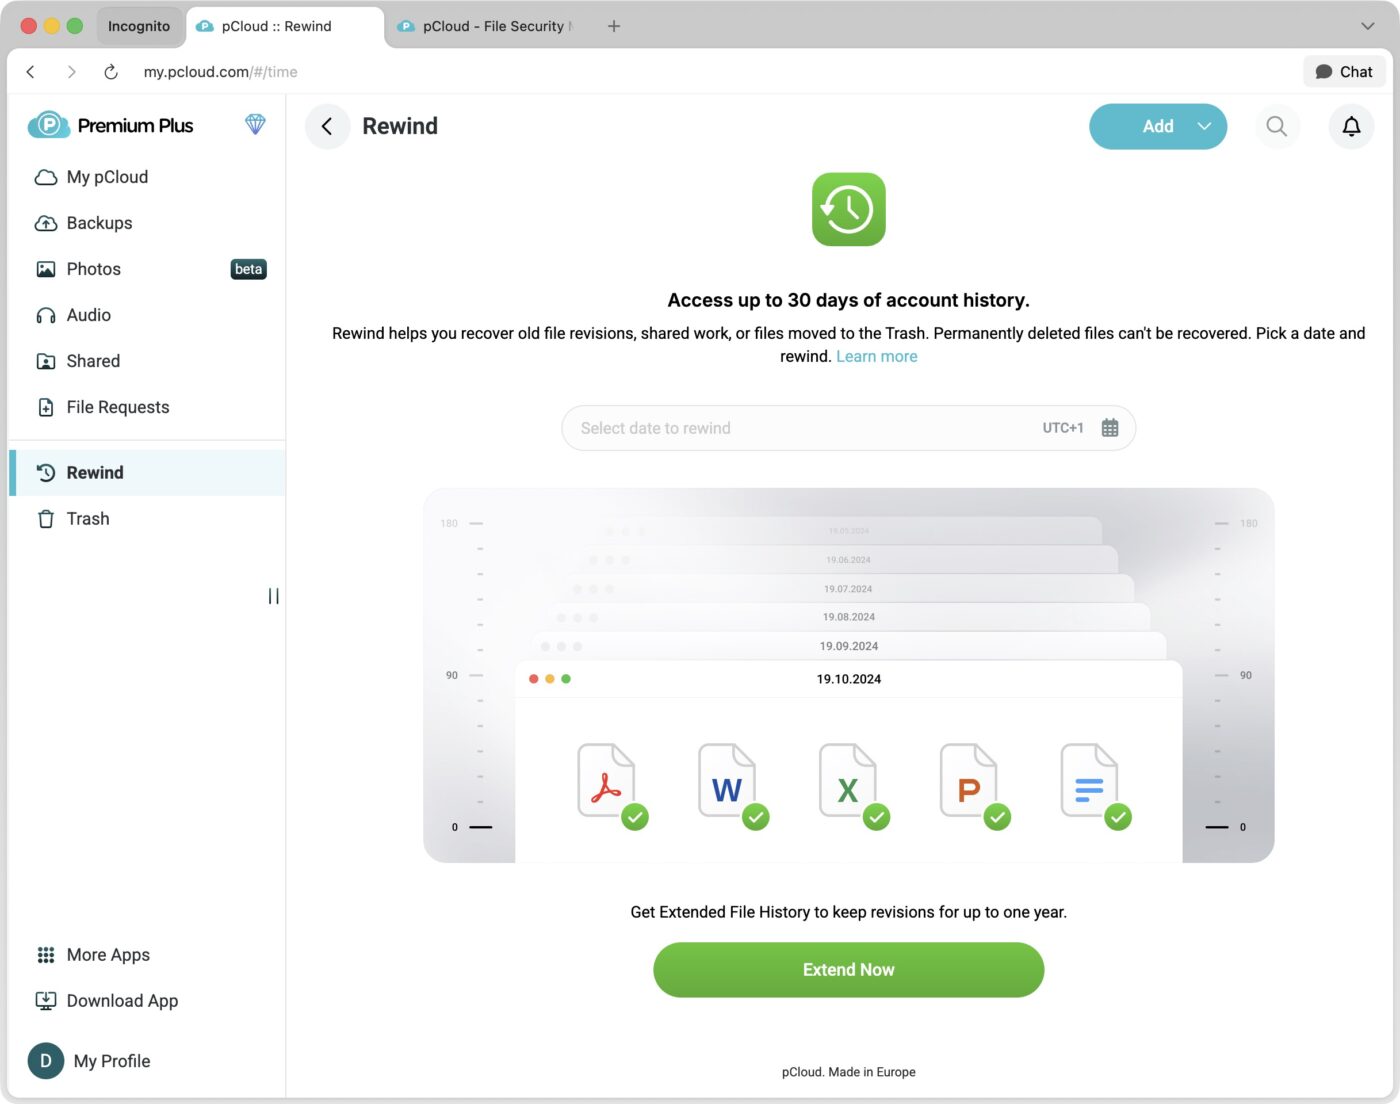Reload the page with browser refresh icon

(x=111, y=72)
